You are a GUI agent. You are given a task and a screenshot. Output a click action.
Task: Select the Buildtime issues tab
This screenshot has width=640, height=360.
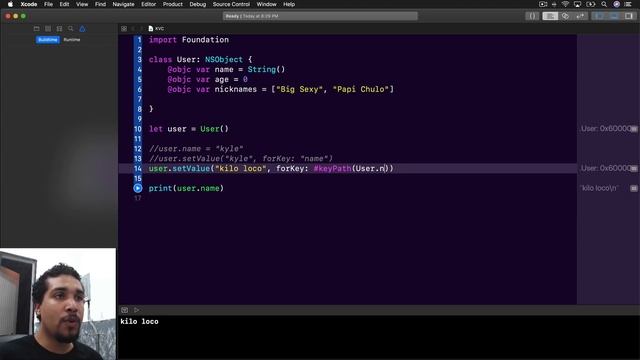click(x=48, y=40)
